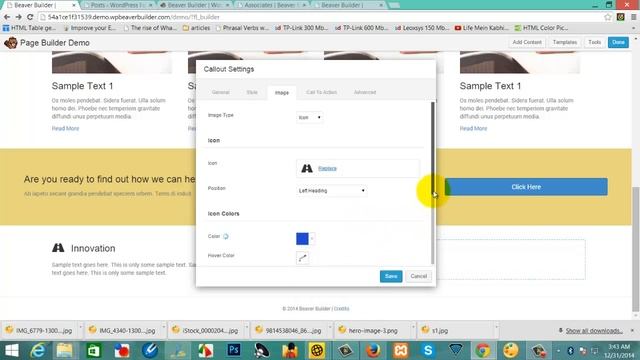
Task: Open the blue Color swatch picker
Action: 302,239
